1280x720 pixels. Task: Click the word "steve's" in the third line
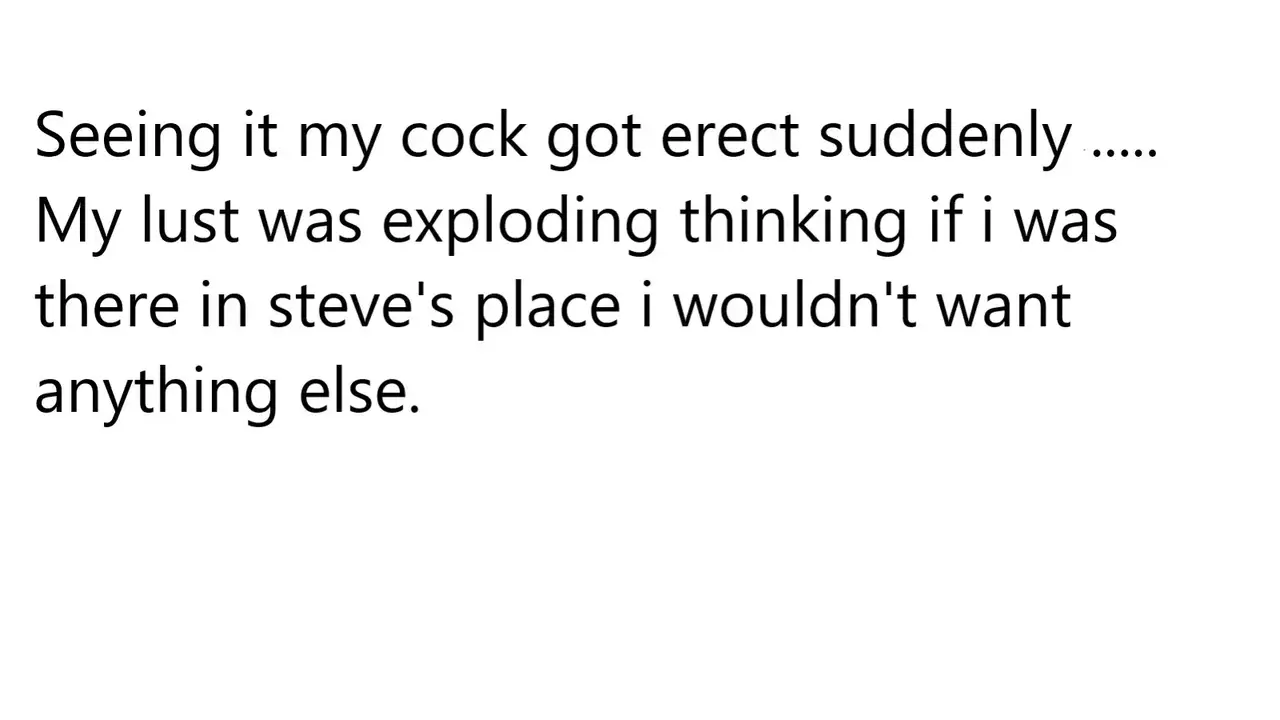(x=362, y=305)
